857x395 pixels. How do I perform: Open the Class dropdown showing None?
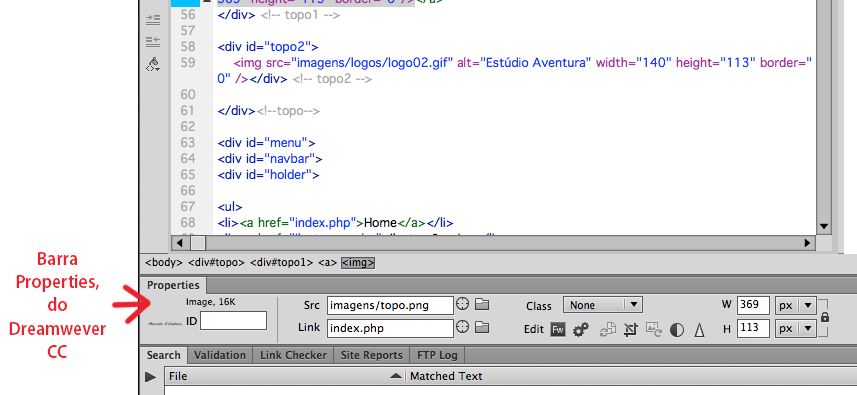pos(603,305)
